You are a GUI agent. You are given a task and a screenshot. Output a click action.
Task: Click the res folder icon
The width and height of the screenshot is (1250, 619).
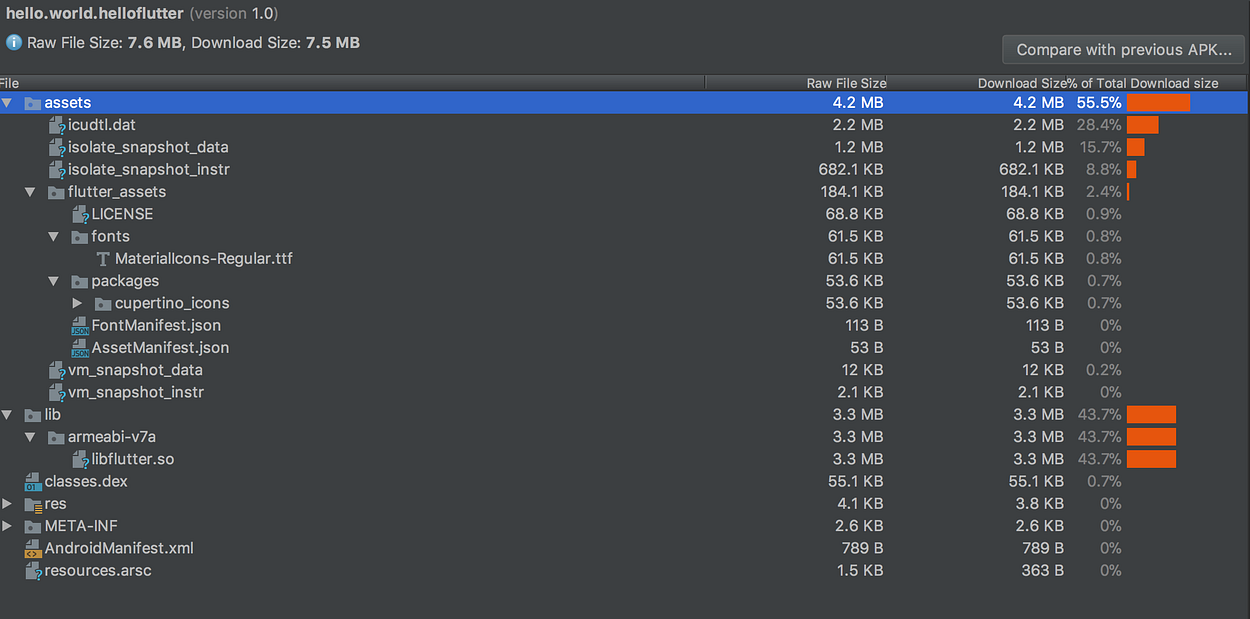coord(32,504)
